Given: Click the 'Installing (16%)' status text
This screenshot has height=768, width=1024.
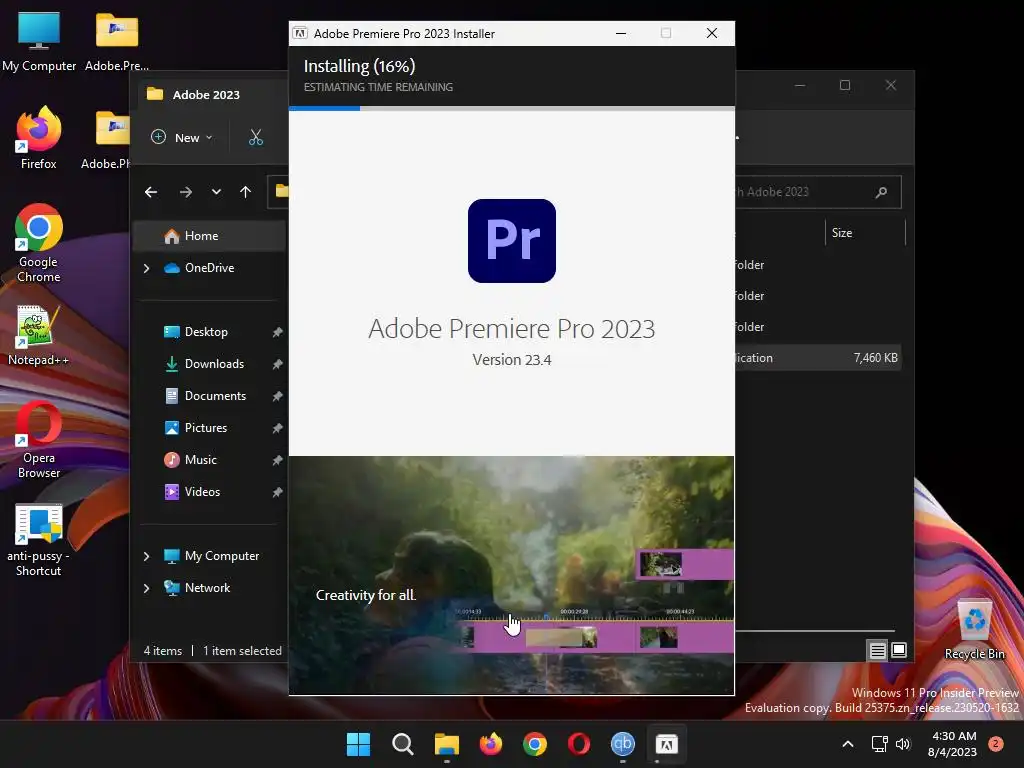Looking at the screenshot, I should (359, 66).
